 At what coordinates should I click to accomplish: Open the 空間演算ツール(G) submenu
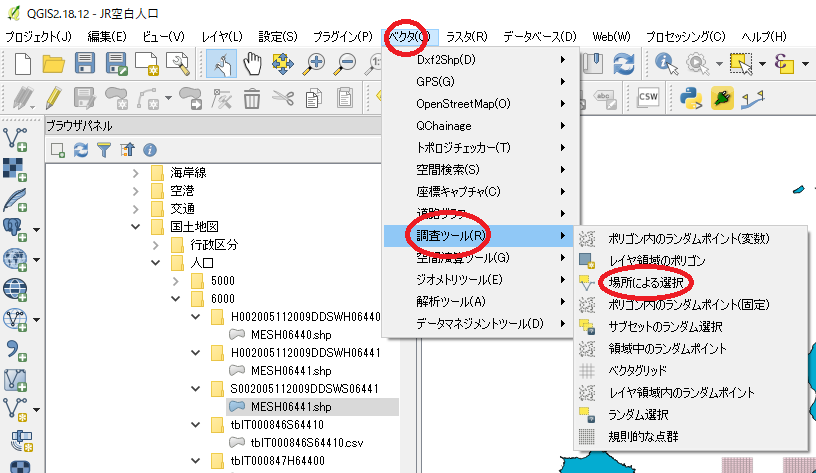[477, 258]
